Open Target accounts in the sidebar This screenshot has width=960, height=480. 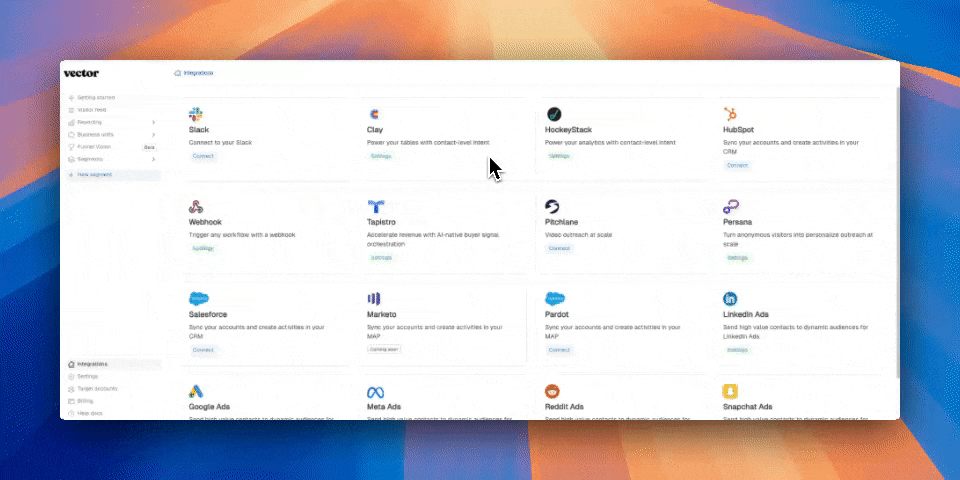pyautogui.click(x=113, y=389)
